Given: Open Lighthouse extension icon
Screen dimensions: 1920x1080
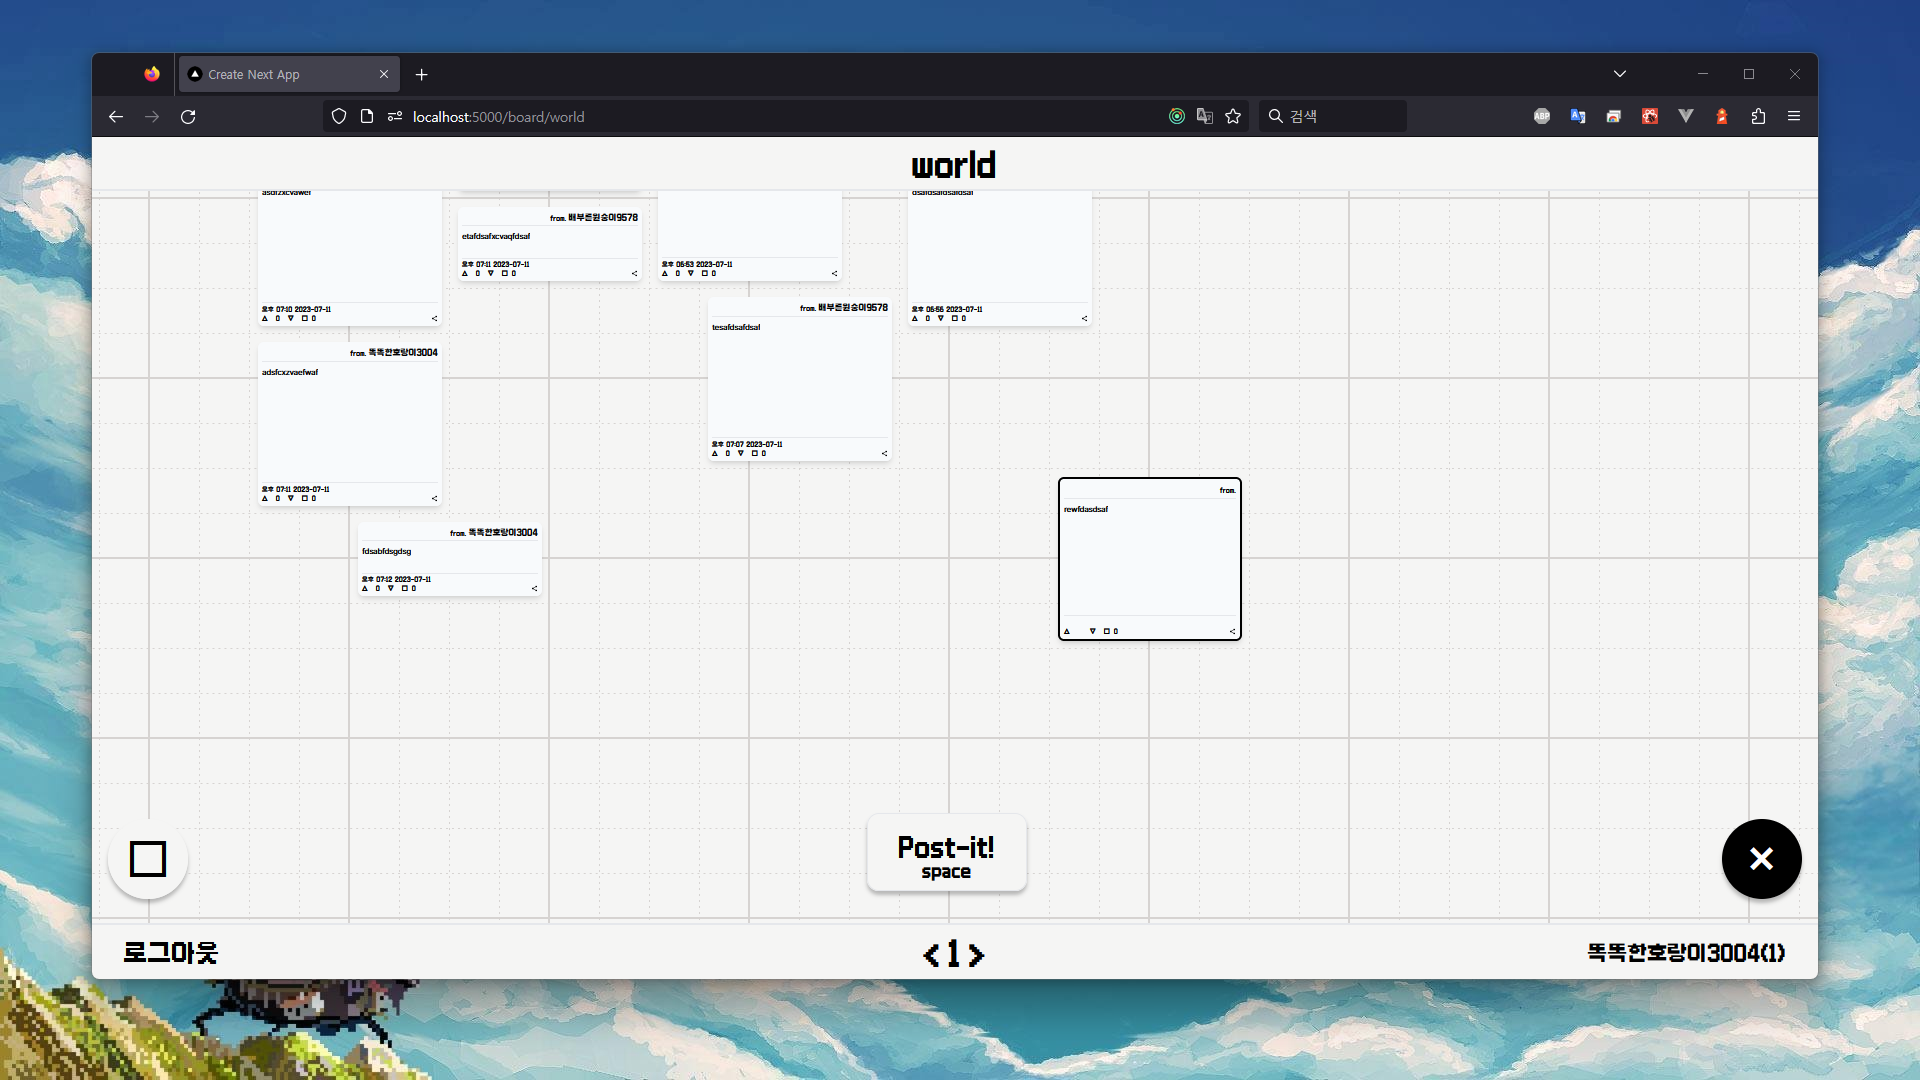Looking at the screenshot, I should 1722,117.
